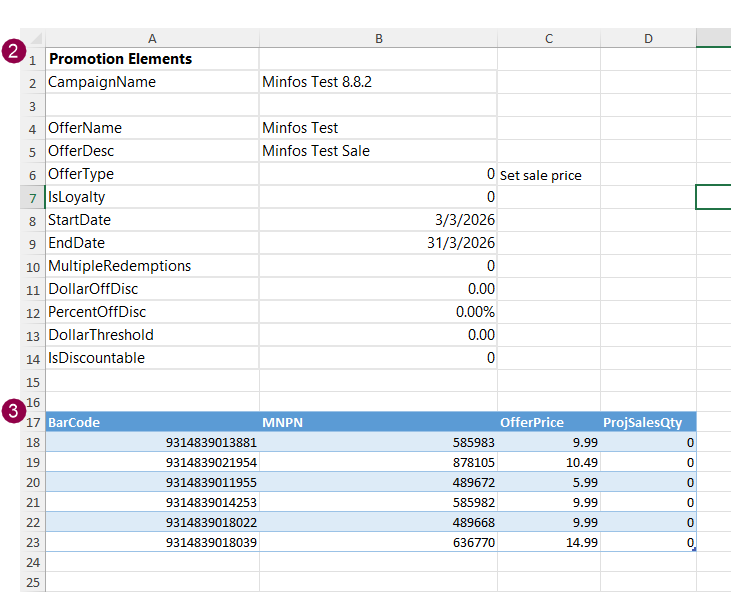Select the EndDate cell 31/3/2026
The height and width of the screenshot is (592, 731).
pos(377,243)
